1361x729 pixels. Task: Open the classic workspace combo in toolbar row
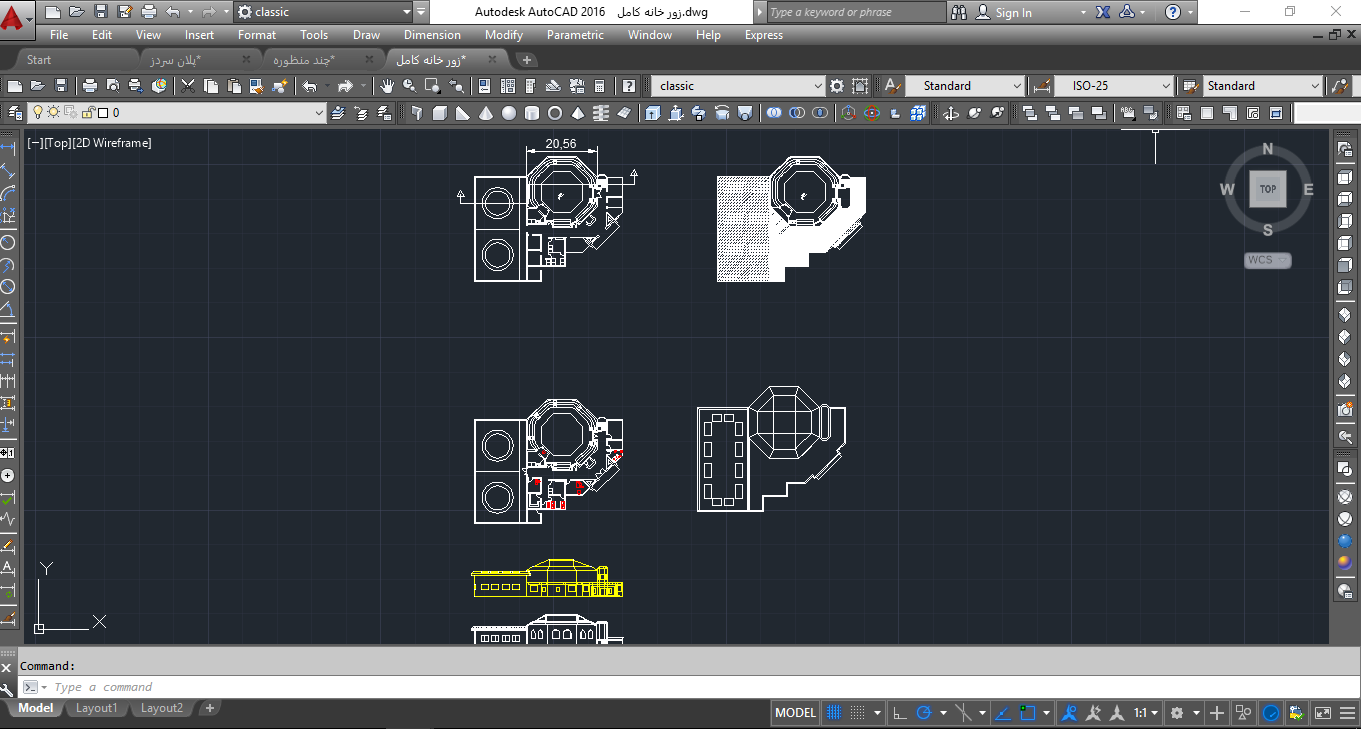[x=739, y=86]
